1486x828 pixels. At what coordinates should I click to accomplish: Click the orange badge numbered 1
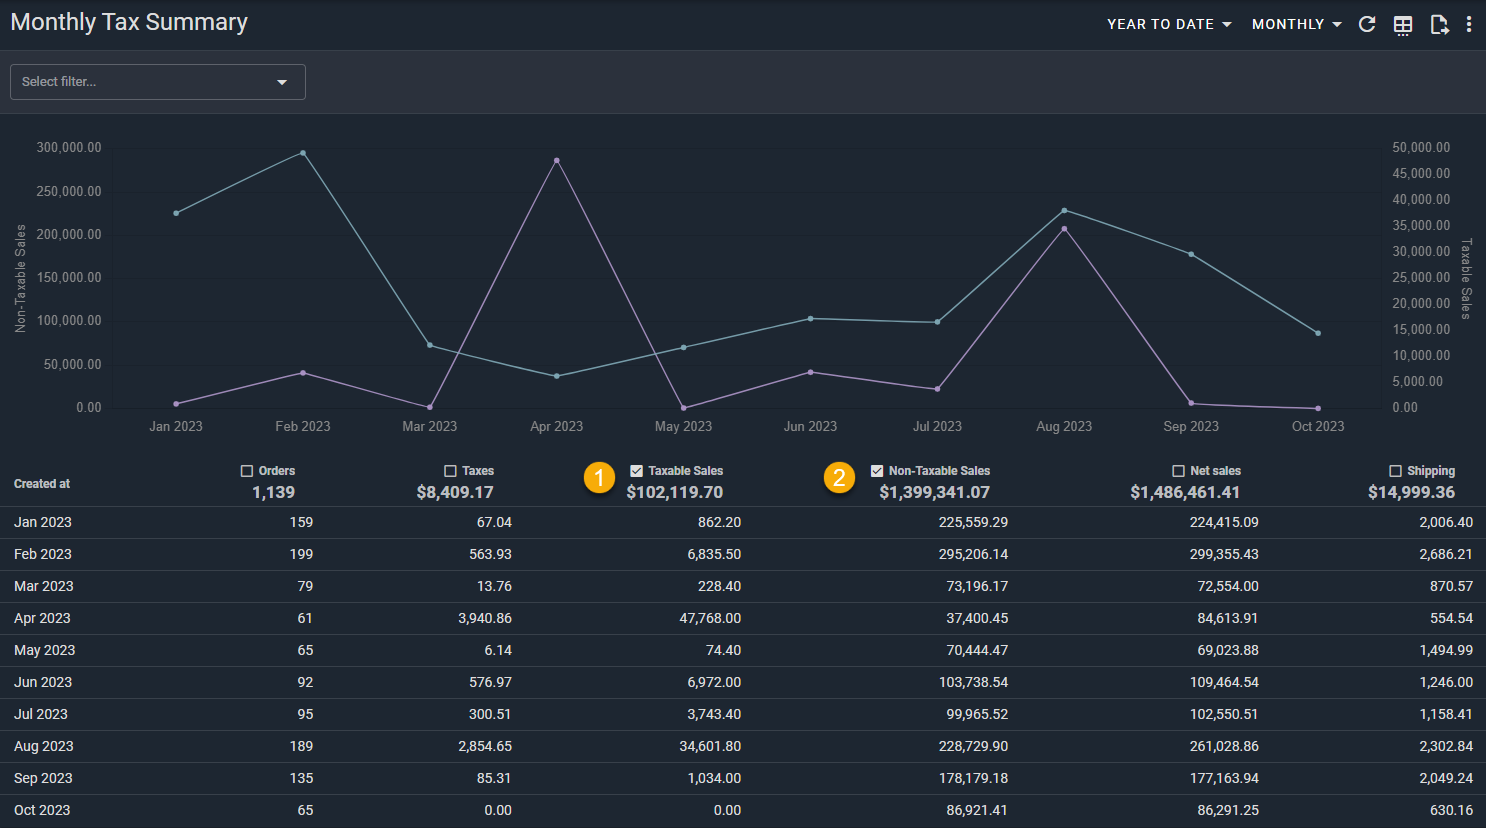599,478
